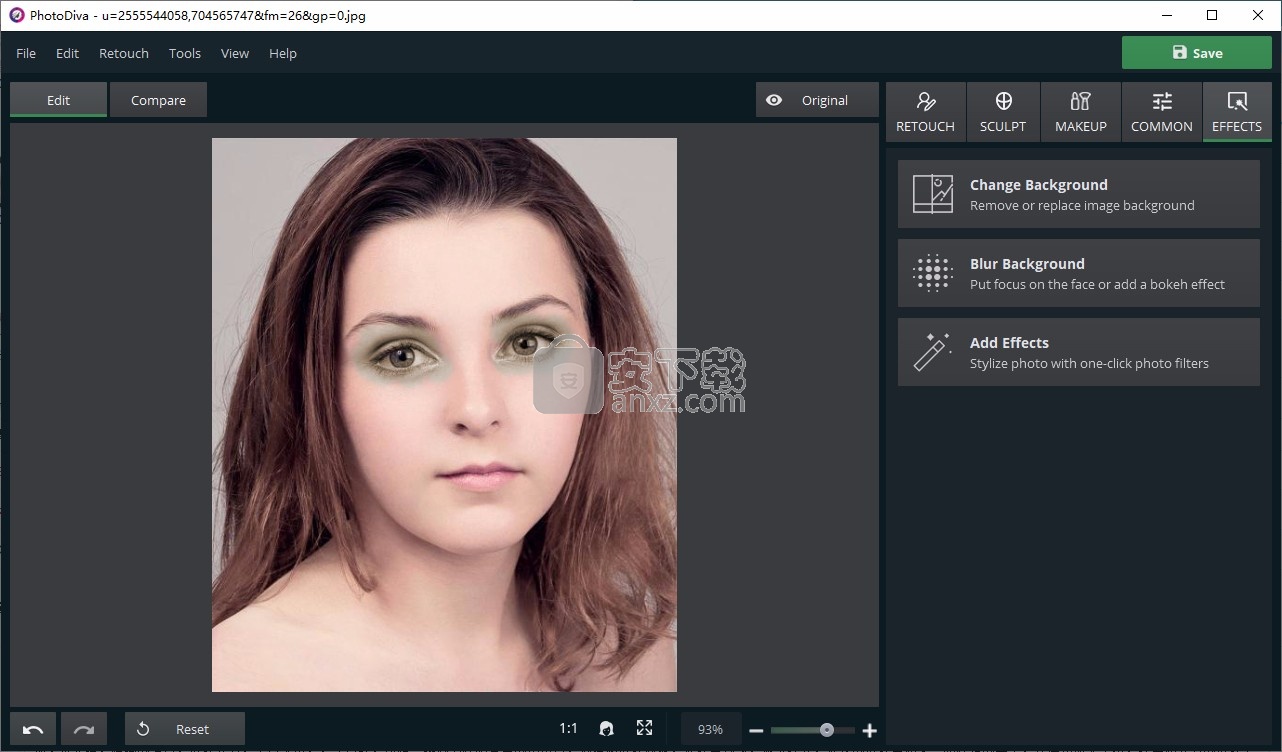Select the Edit view tab
This screenshot has width=1282, height=752.
tap(58, 100)
